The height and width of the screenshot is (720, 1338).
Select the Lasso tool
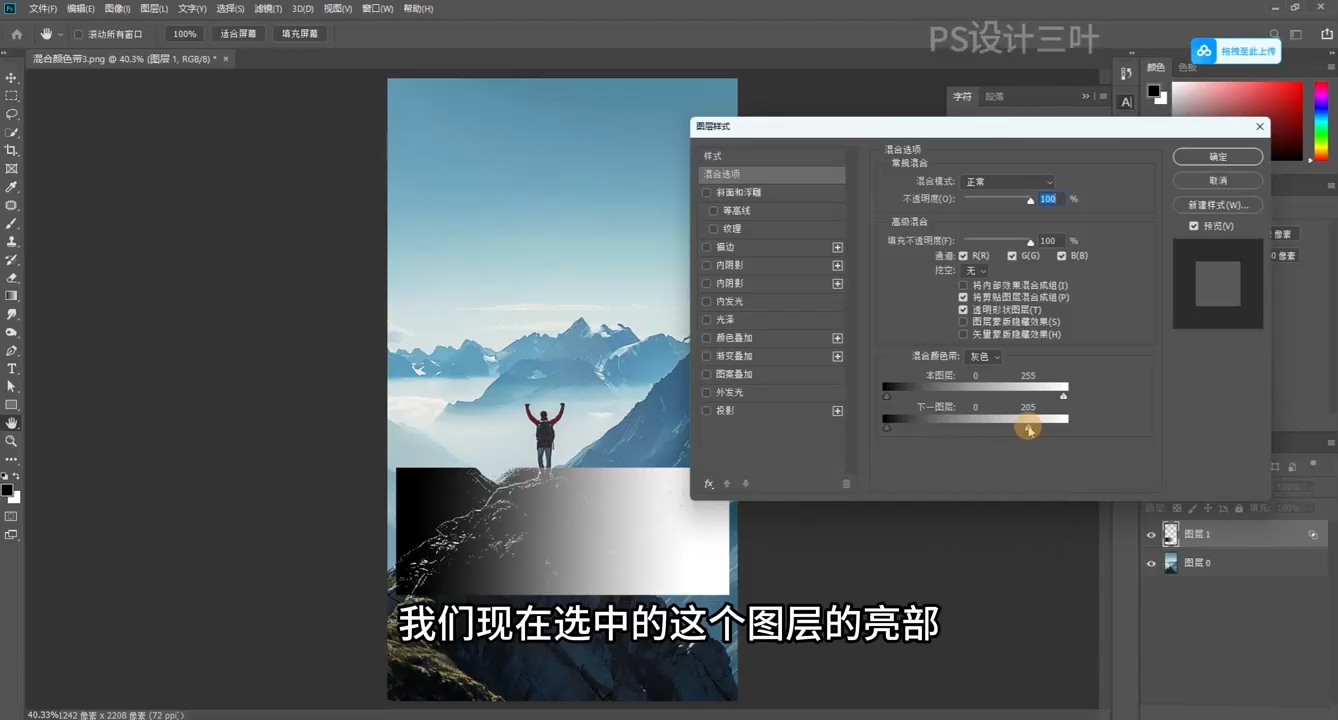coord(12,114)
